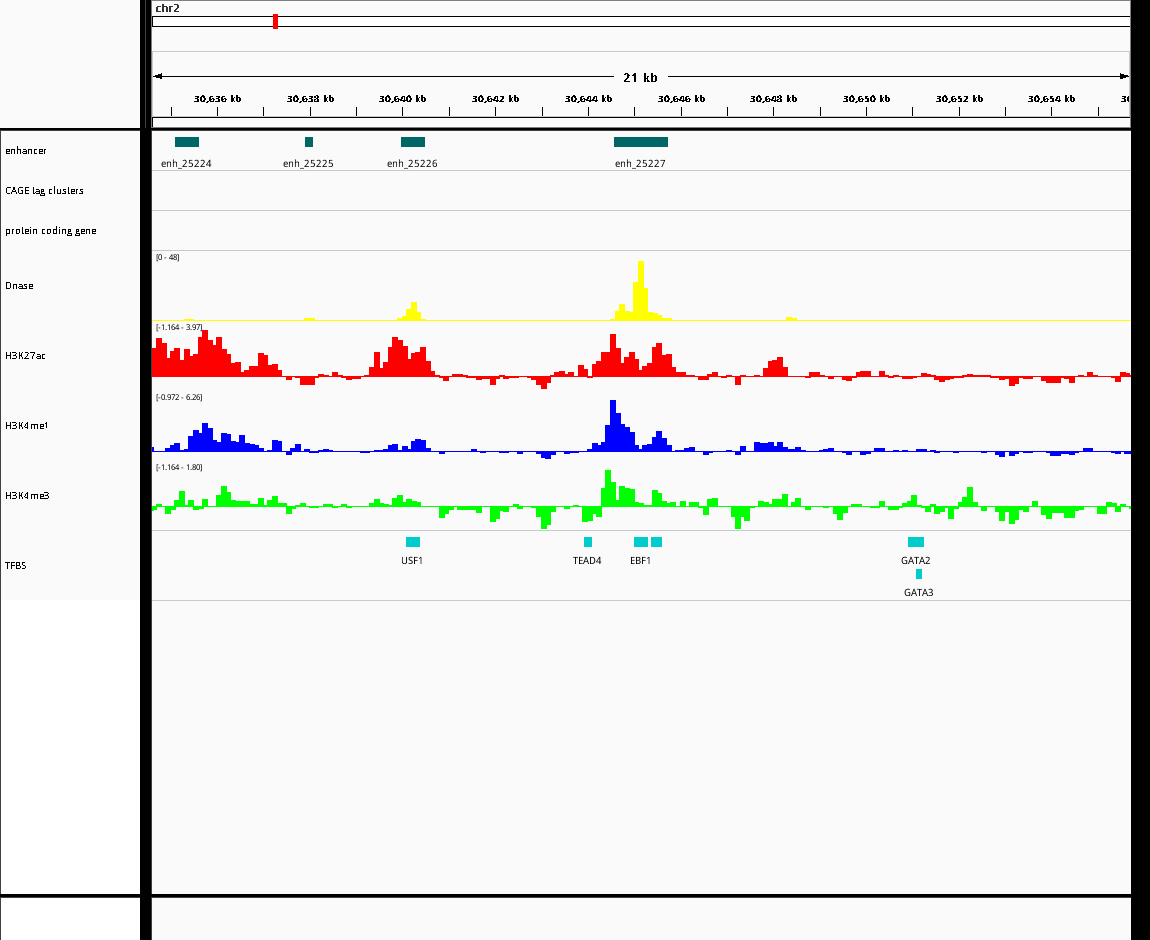This screenshot has width=1150, height=940.
Task: Click the GATA2 binding site block
Action: (916, 542)
